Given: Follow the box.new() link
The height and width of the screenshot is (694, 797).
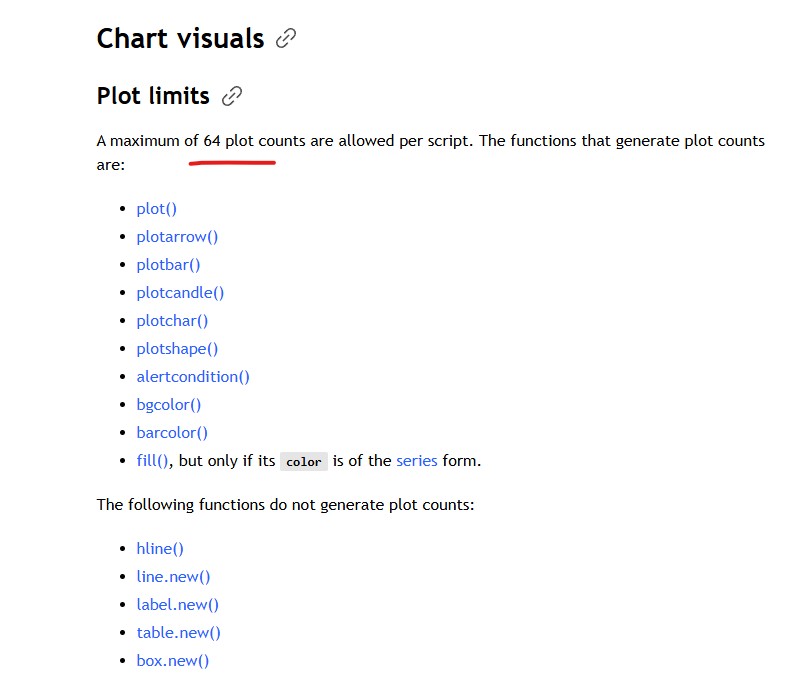Looking at the screenshot, I should (172, 661).
